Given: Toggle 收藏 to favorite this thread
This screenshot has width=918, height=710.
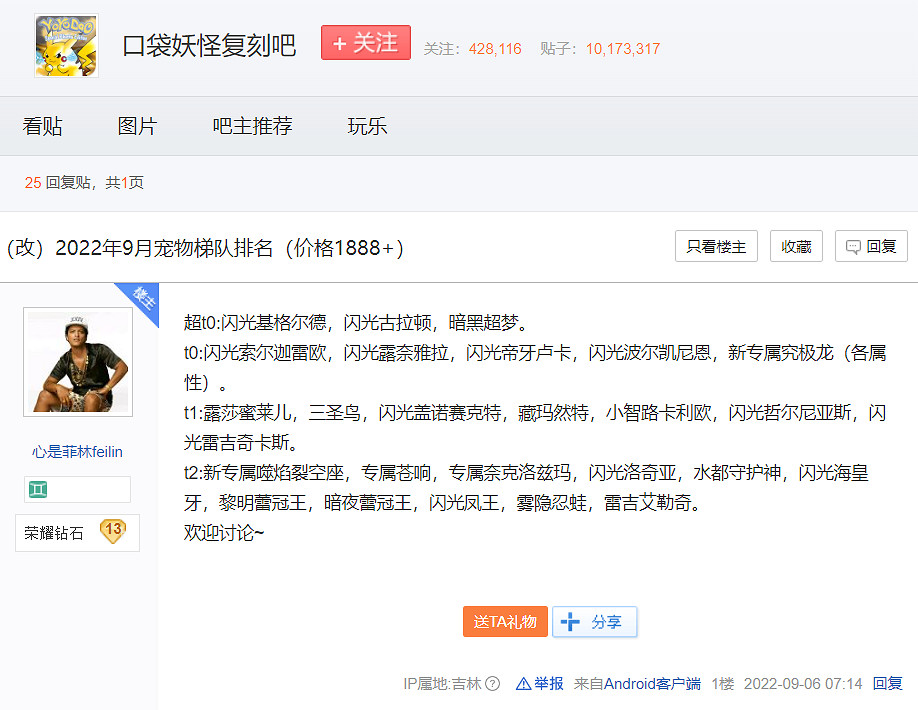Looking at the screenshot, I should (796, 246).
